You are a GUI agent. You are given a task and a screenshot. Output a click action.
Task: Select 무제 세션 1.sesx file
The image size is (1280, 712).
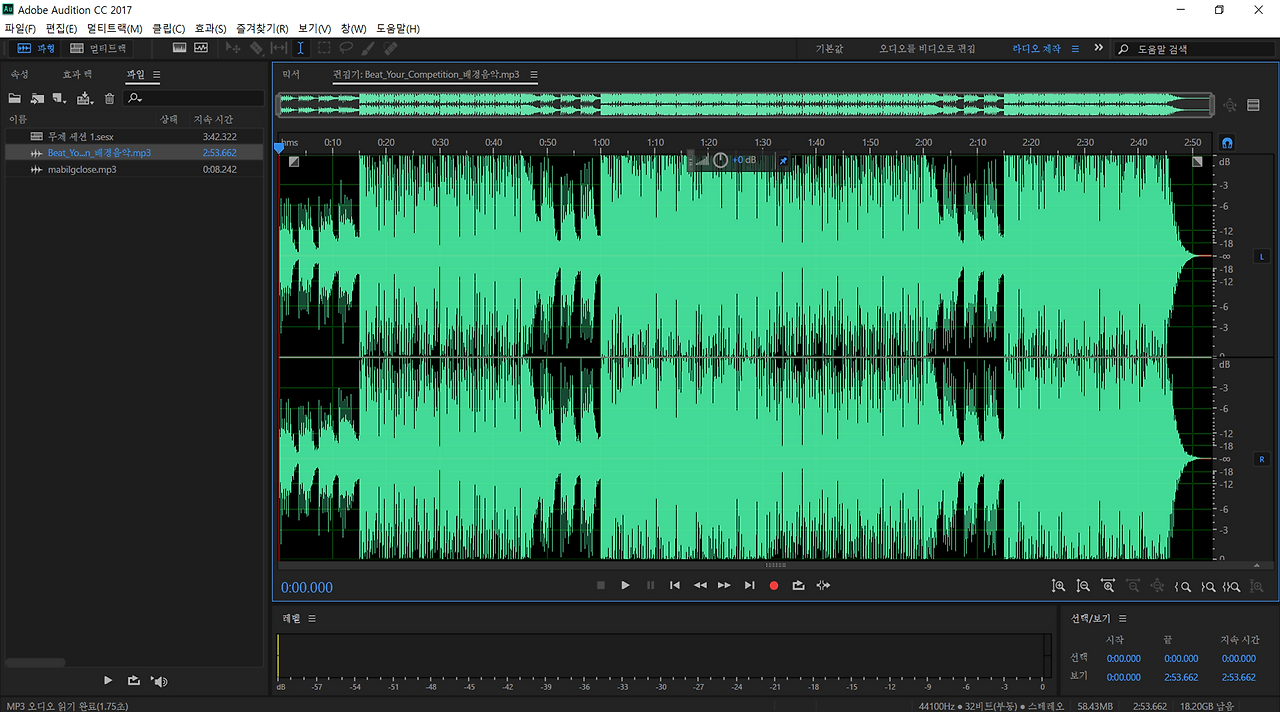click(x=134, y=136)
